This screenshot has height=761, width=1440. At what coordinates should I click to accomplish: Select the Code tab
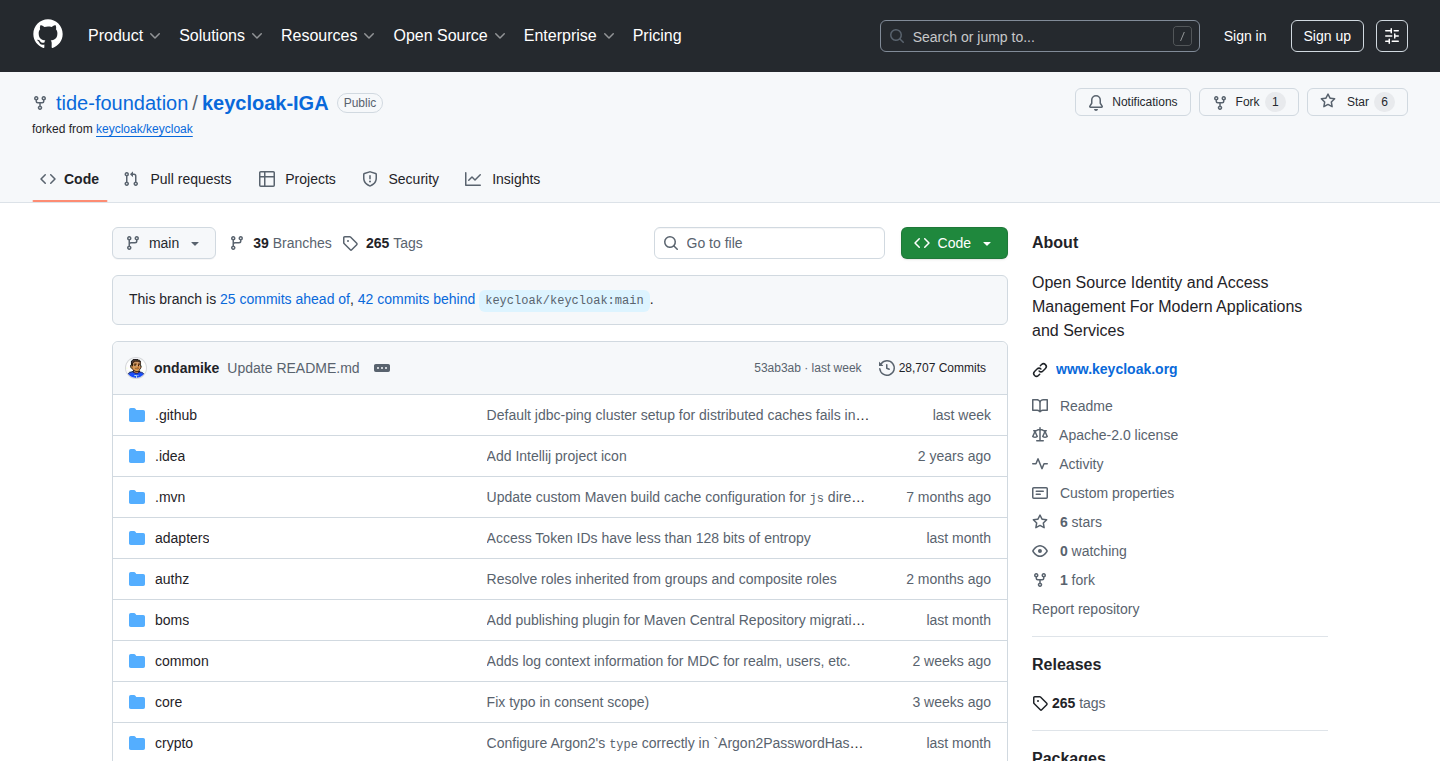(70, 179)
